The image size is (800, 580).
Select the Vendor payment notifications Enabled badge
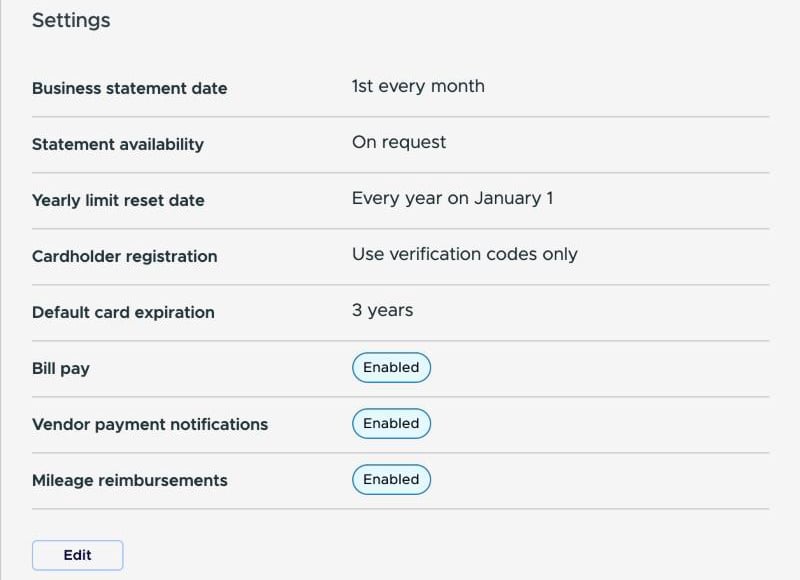(391, 423)
